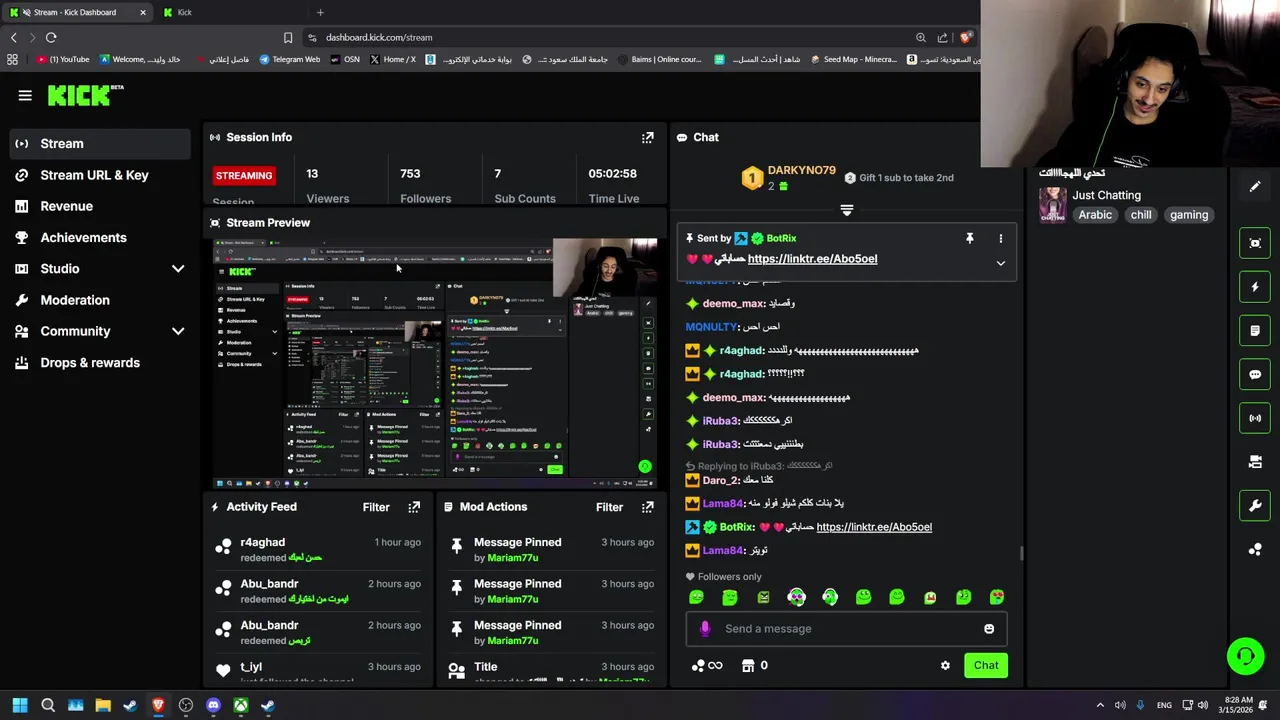Click the Kick logo

85,95
